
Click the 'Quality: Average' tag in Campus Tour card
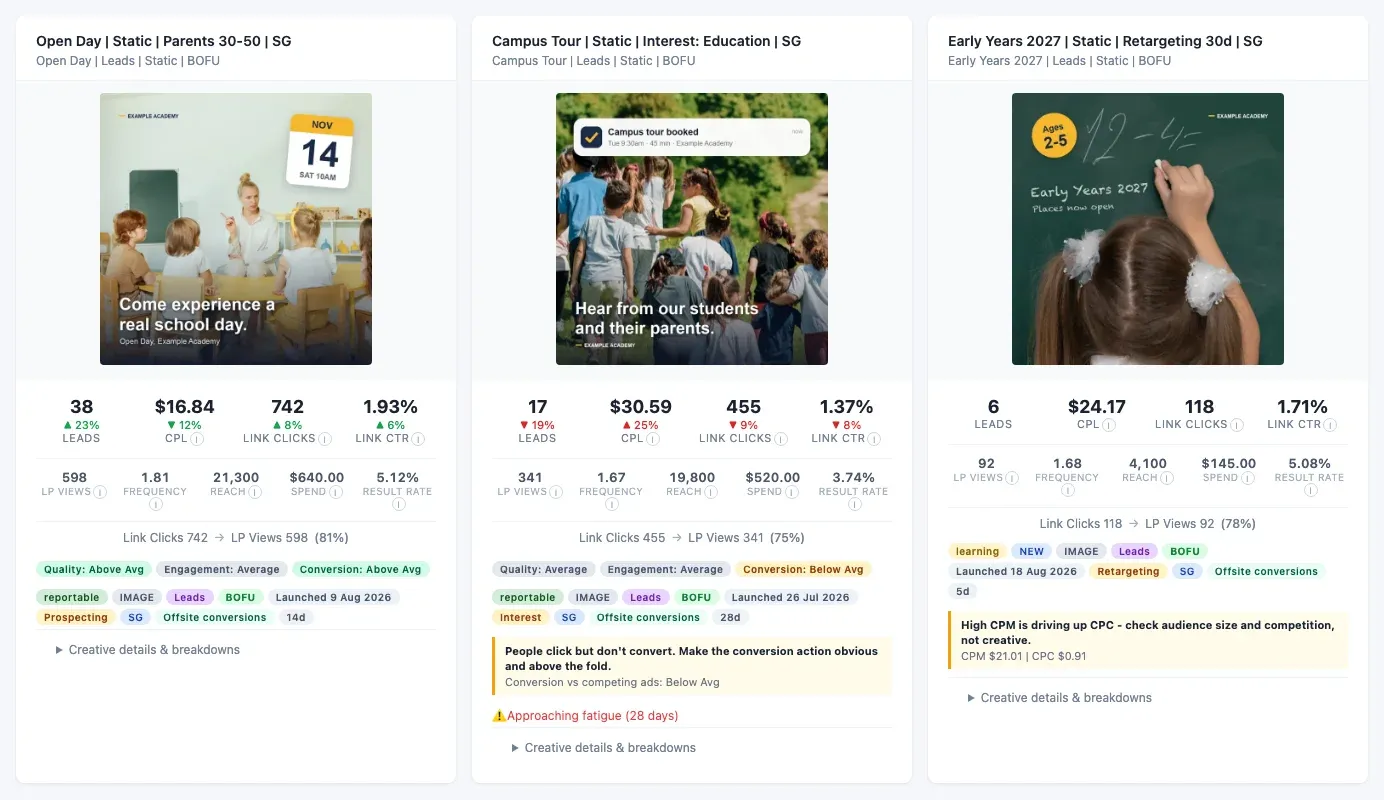[544, 569]
